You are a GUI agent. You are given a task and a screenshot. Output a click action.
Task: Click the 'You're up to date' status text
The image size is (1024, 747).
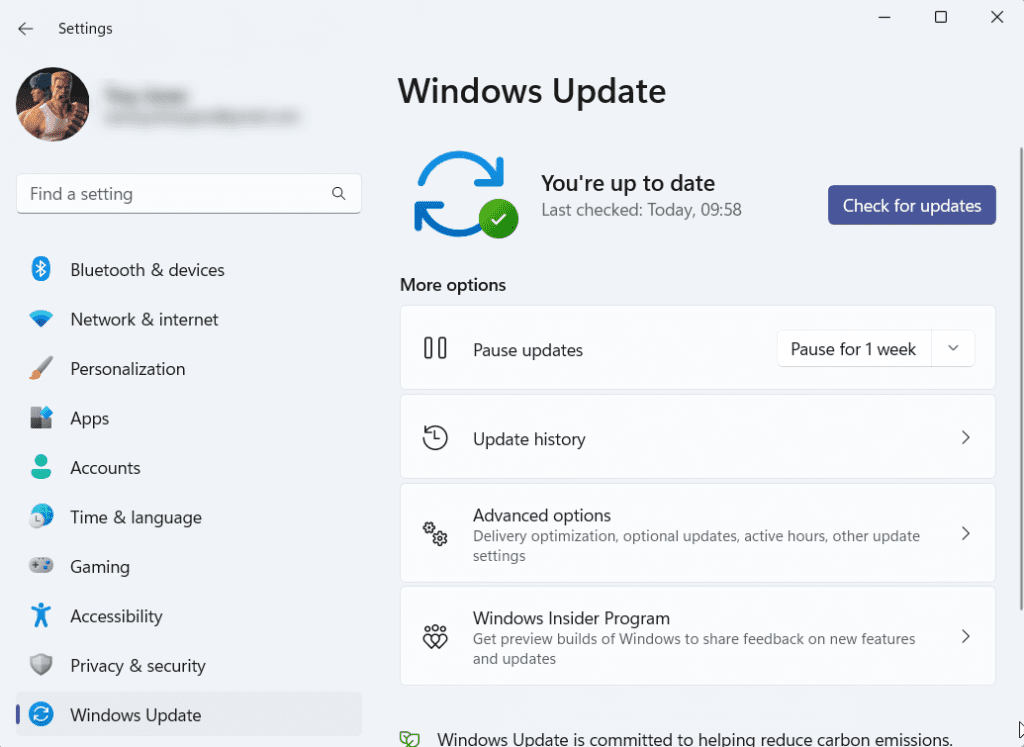pyautogui.click(x=628, y=183)
